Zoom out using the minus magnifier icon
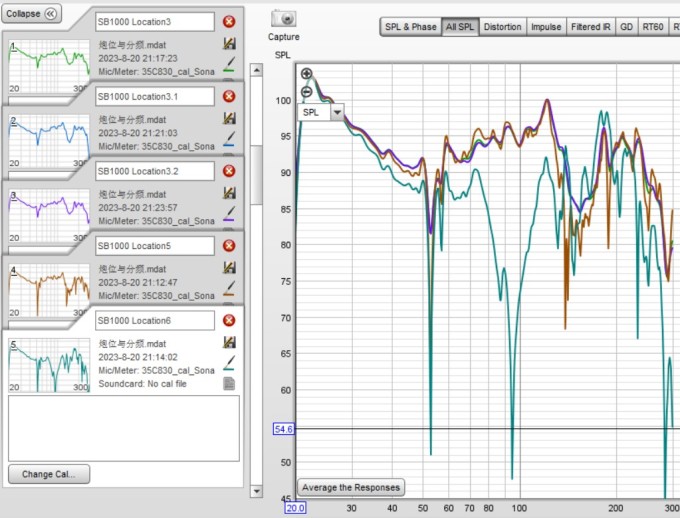 coord(306,91)
